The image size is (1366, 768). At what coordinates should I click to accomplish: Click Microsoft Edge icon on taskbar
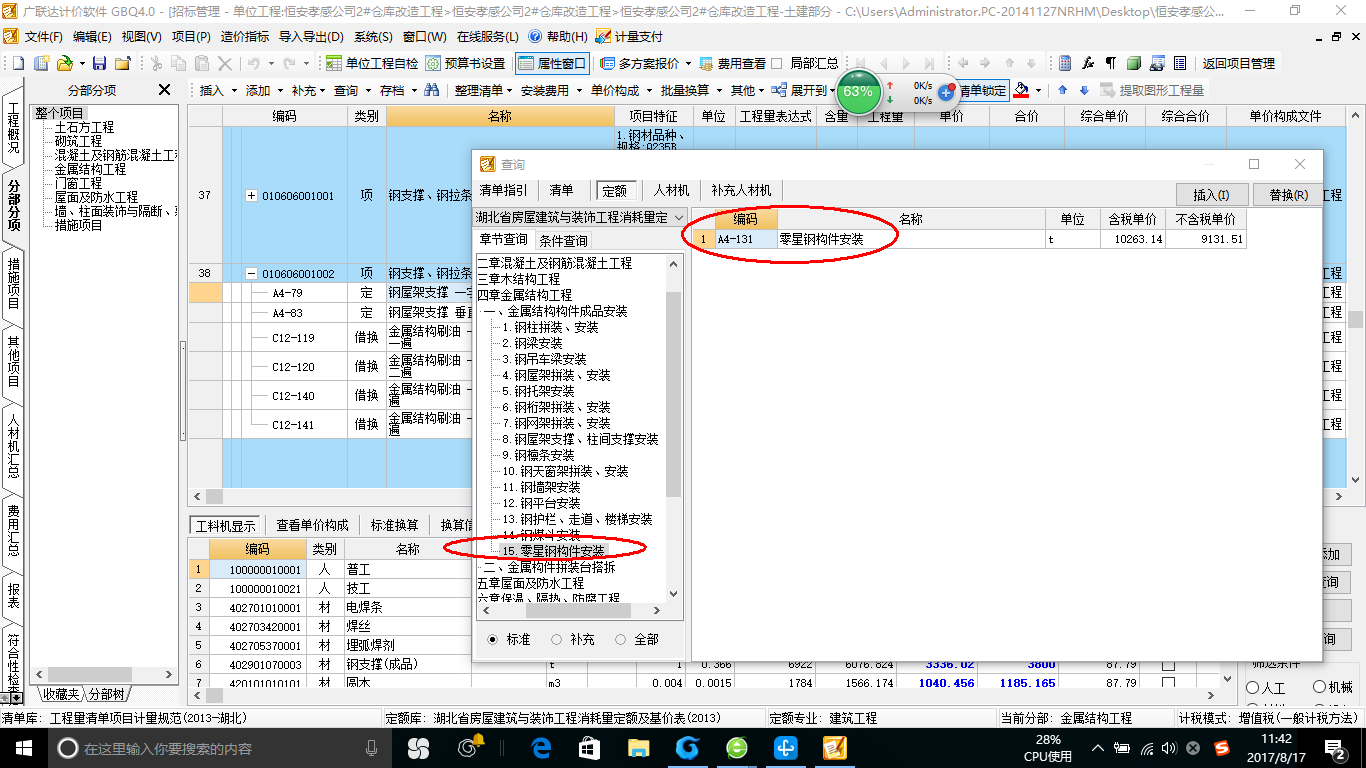point(542,747)
